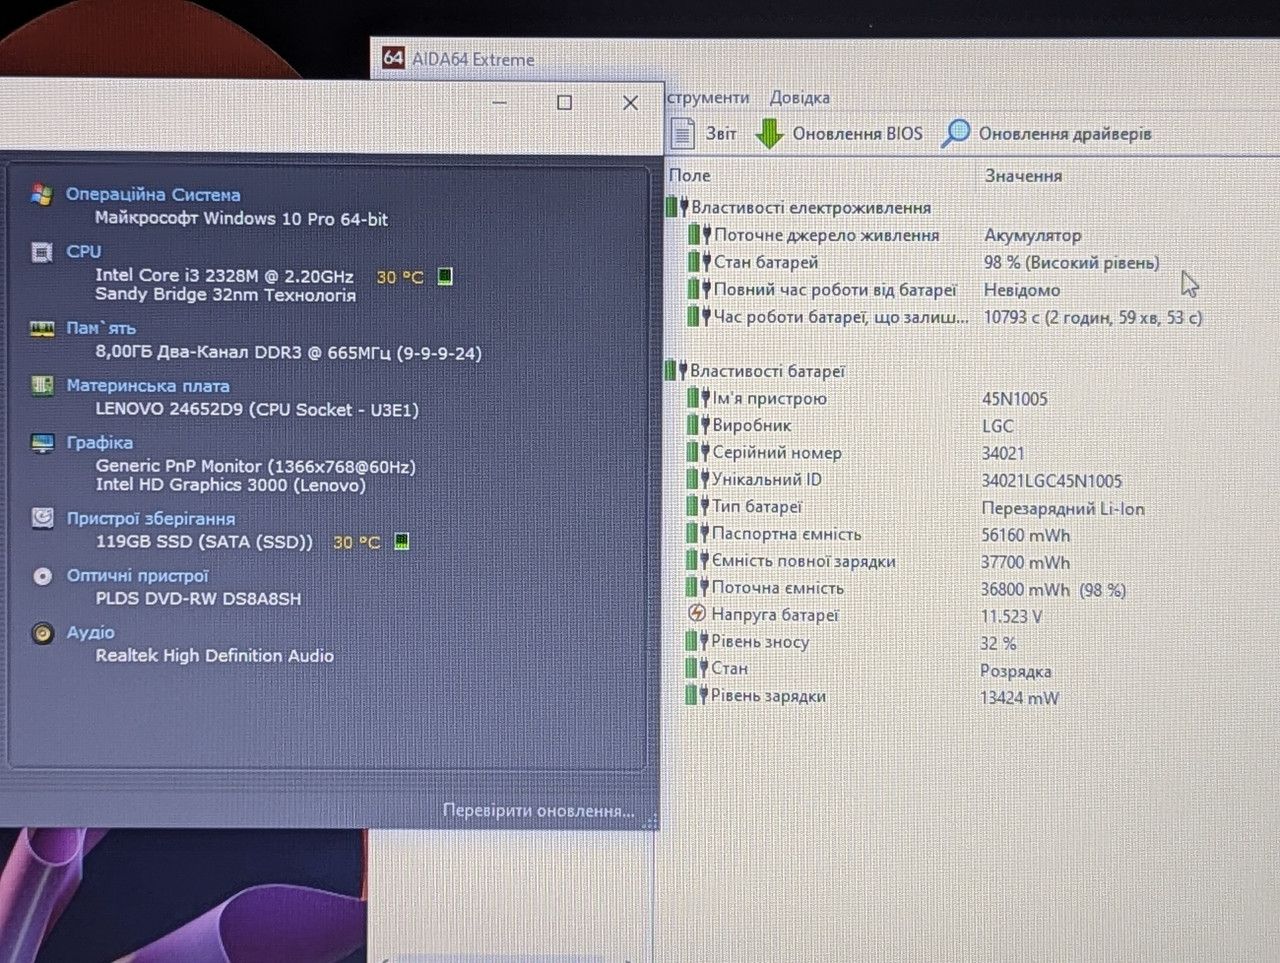This screenshot has width=1280, height=963.
Task: Click the Паспортна ємність row icon
Action: tap(697, 534)
